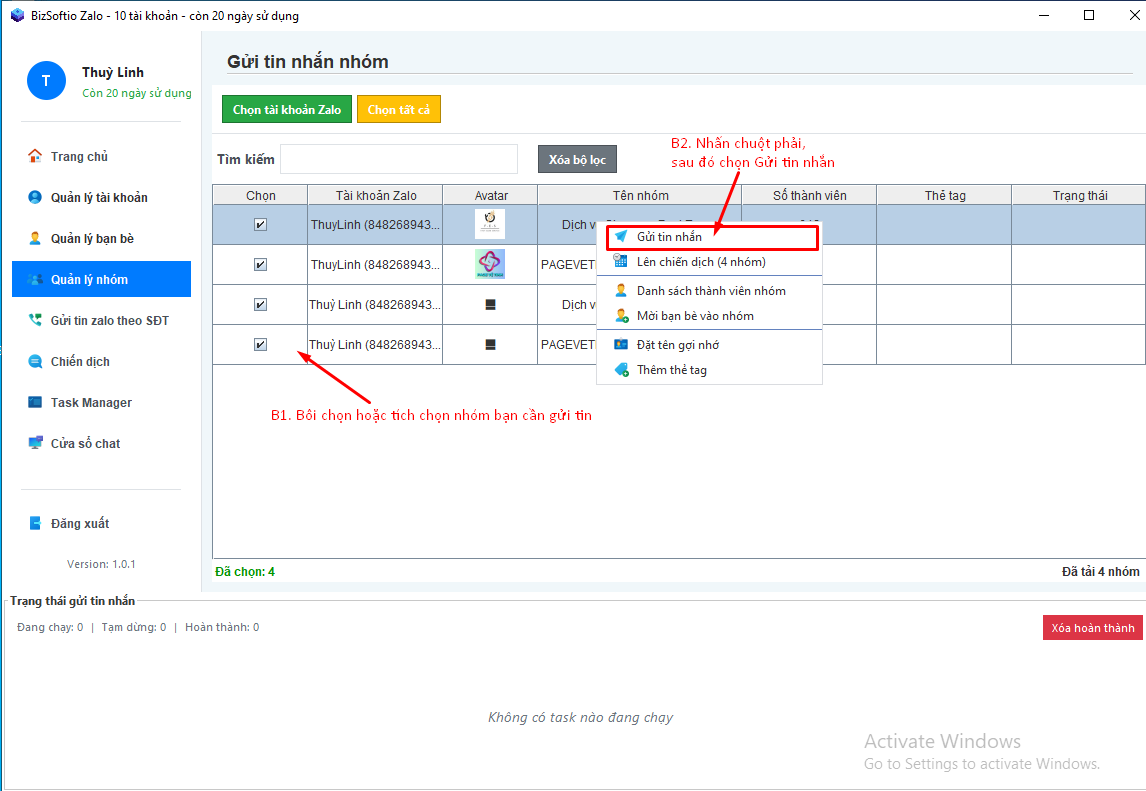This screenshot has height=791, width=1146.
Task: Click the Số thành viên column header
Action: click(x=809, y=196)
